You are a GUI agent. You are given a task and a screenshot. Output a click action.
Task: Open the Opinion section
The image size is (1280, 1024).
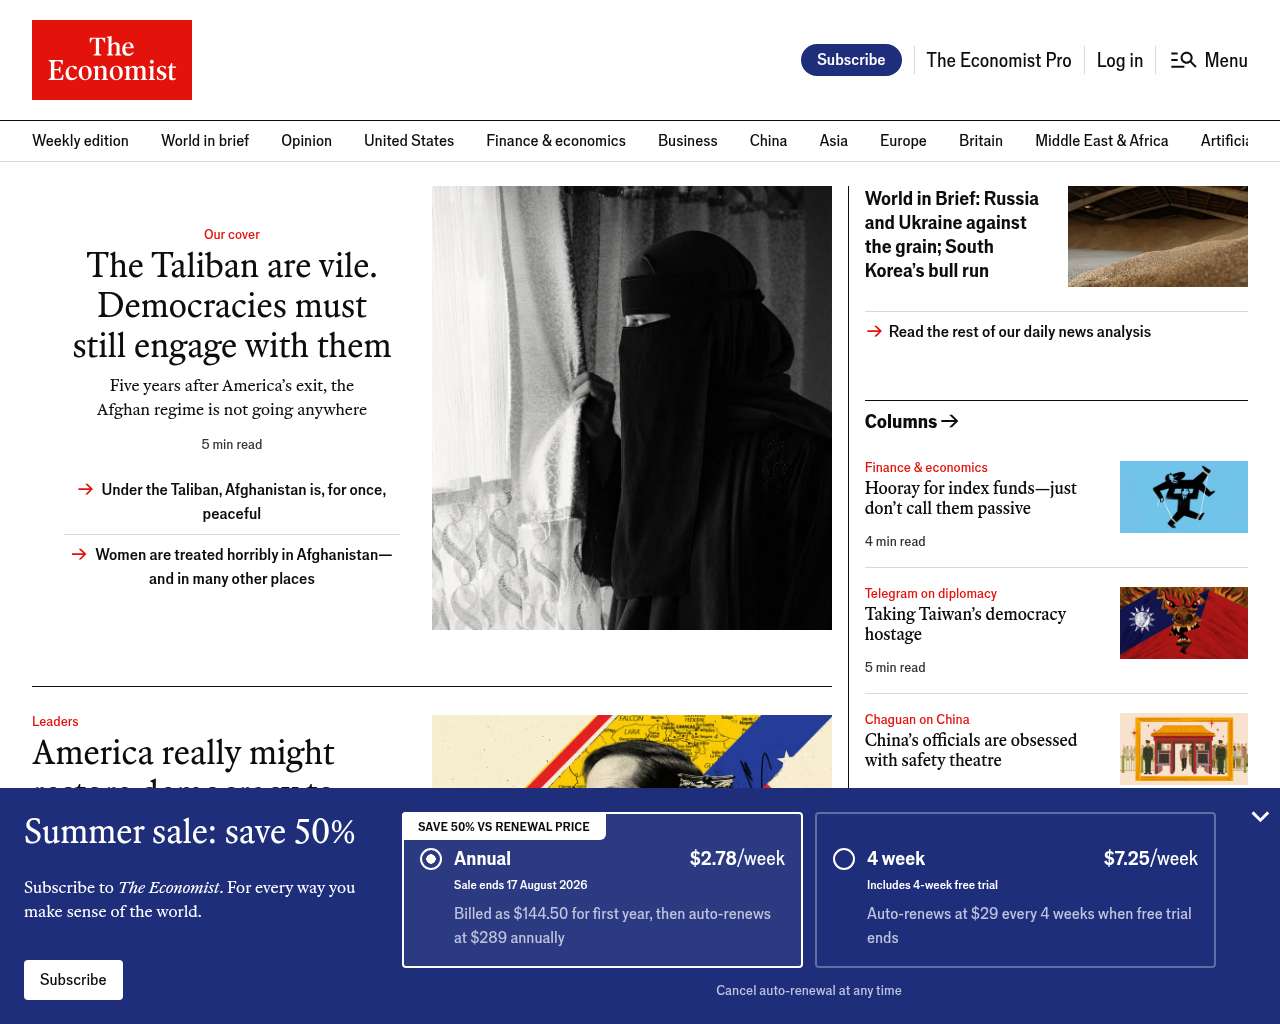click(306, 141)
